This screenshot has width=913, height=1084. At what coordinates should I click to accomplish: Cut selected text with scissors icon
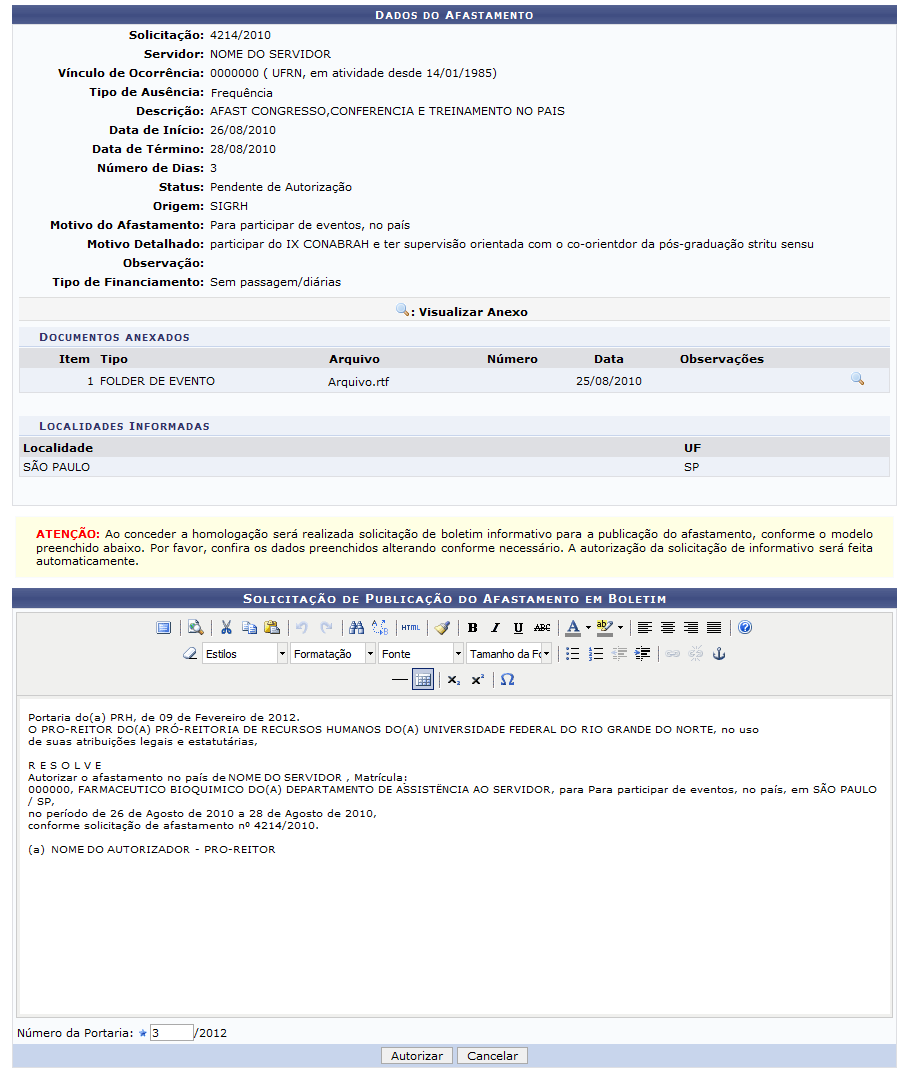(x=226, y=628)
